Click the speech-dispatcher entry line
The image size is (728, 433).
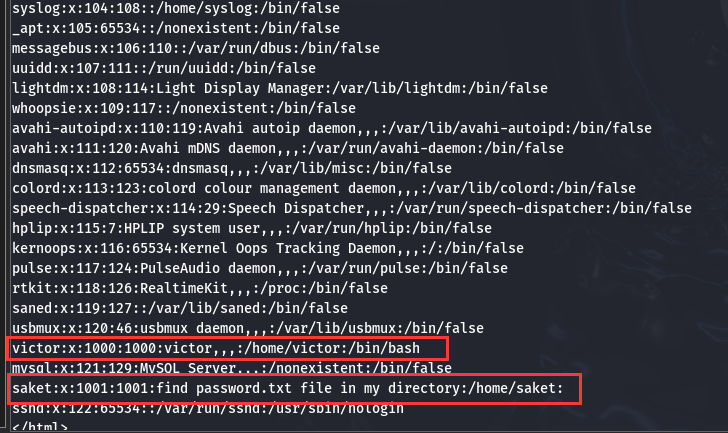tap(351, 208)
